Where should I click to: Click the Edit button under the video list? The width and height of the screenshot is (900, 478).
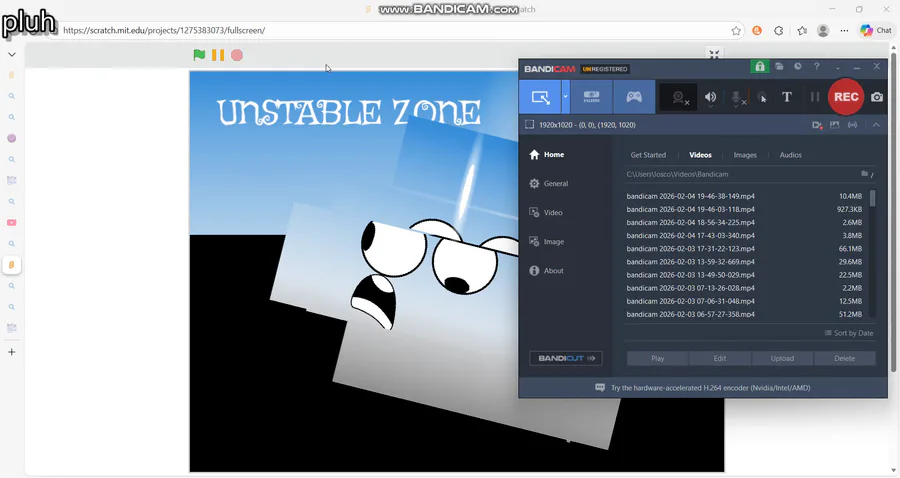coord(720,359)
